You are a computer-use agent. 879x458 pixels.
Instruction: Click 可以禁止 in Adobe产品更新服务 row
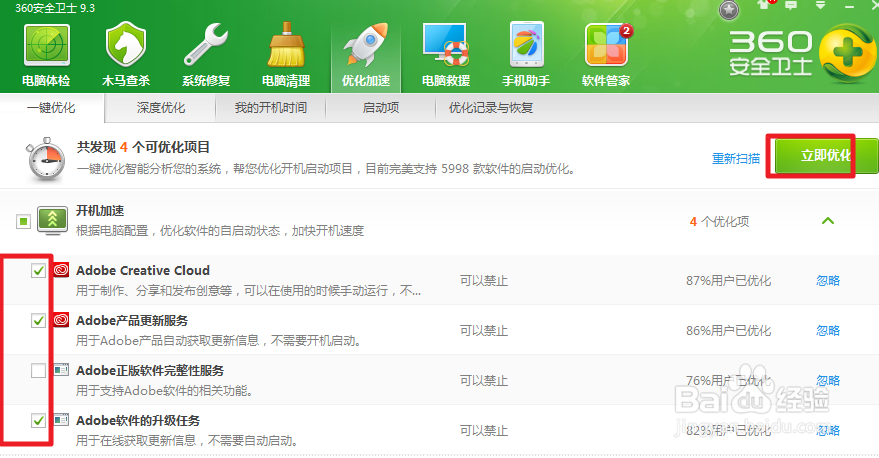coord(484,330)
